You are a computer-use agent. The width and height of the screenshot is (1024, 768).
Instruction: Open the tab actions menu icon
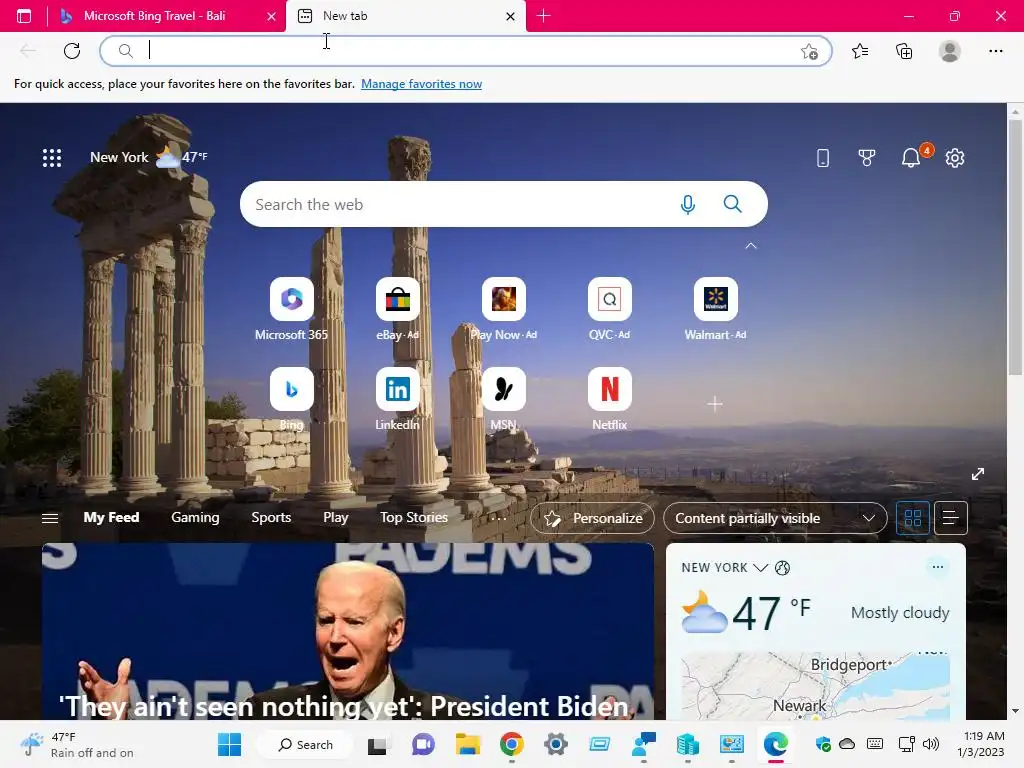(x=24, y=16)
